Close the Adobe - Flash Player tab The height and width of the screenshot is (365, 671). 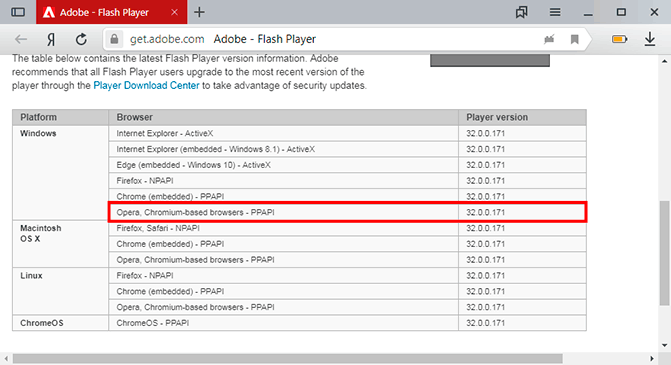(174, 12)
